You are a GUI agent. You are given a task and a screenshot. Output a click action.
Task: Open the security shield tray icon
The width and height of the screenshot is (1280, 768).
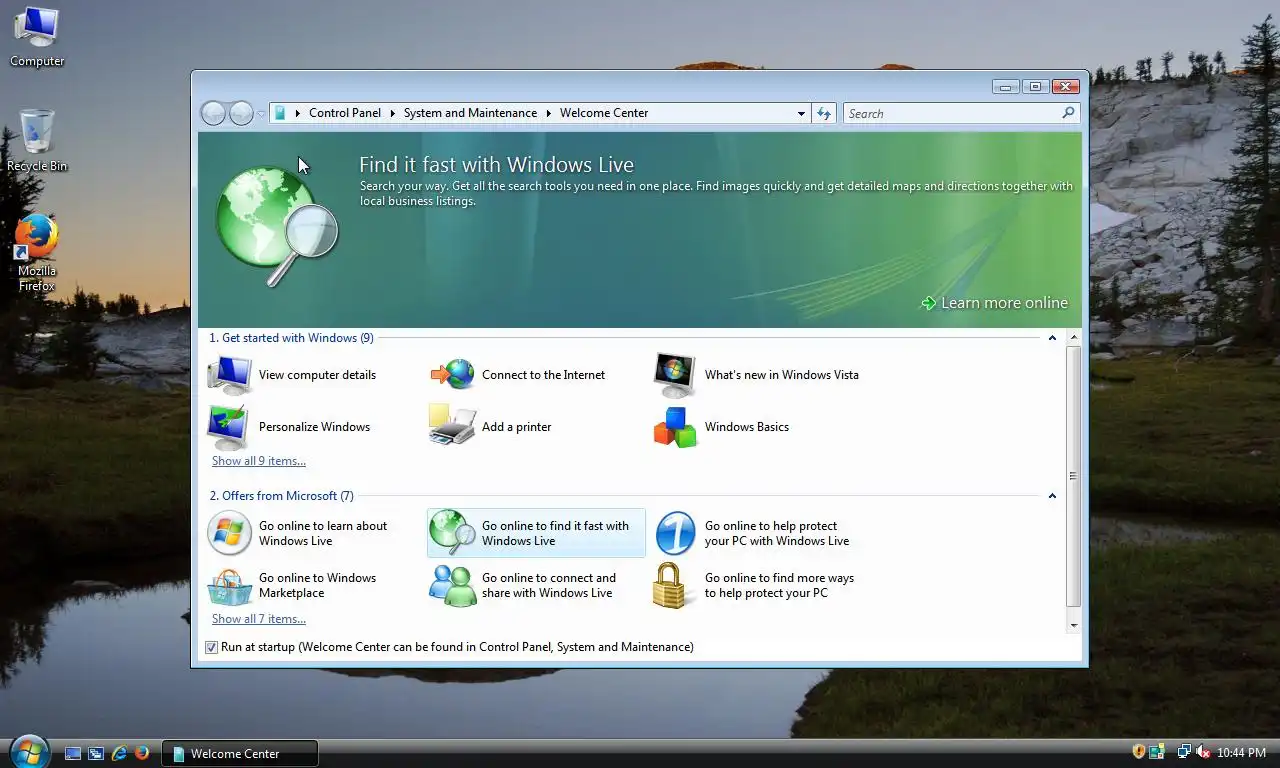pos(1138,752)
